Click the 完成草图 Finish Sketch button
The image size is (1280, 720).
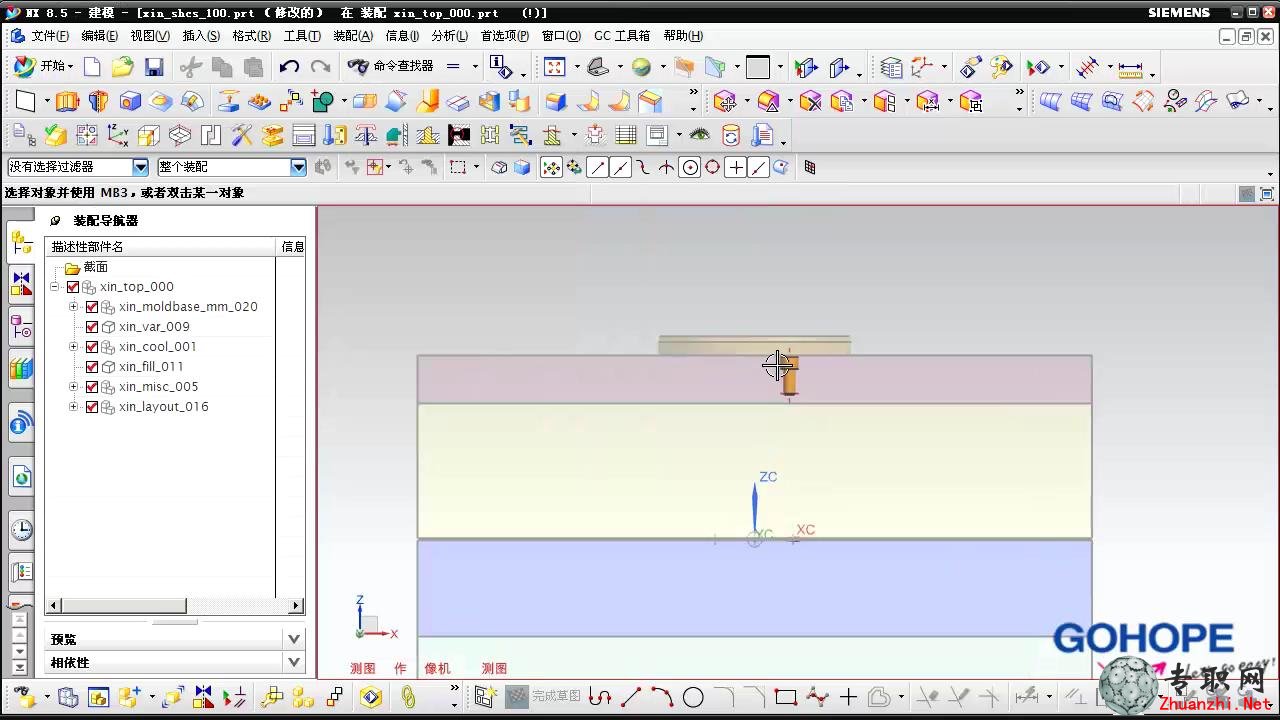(x=544, y=696)
